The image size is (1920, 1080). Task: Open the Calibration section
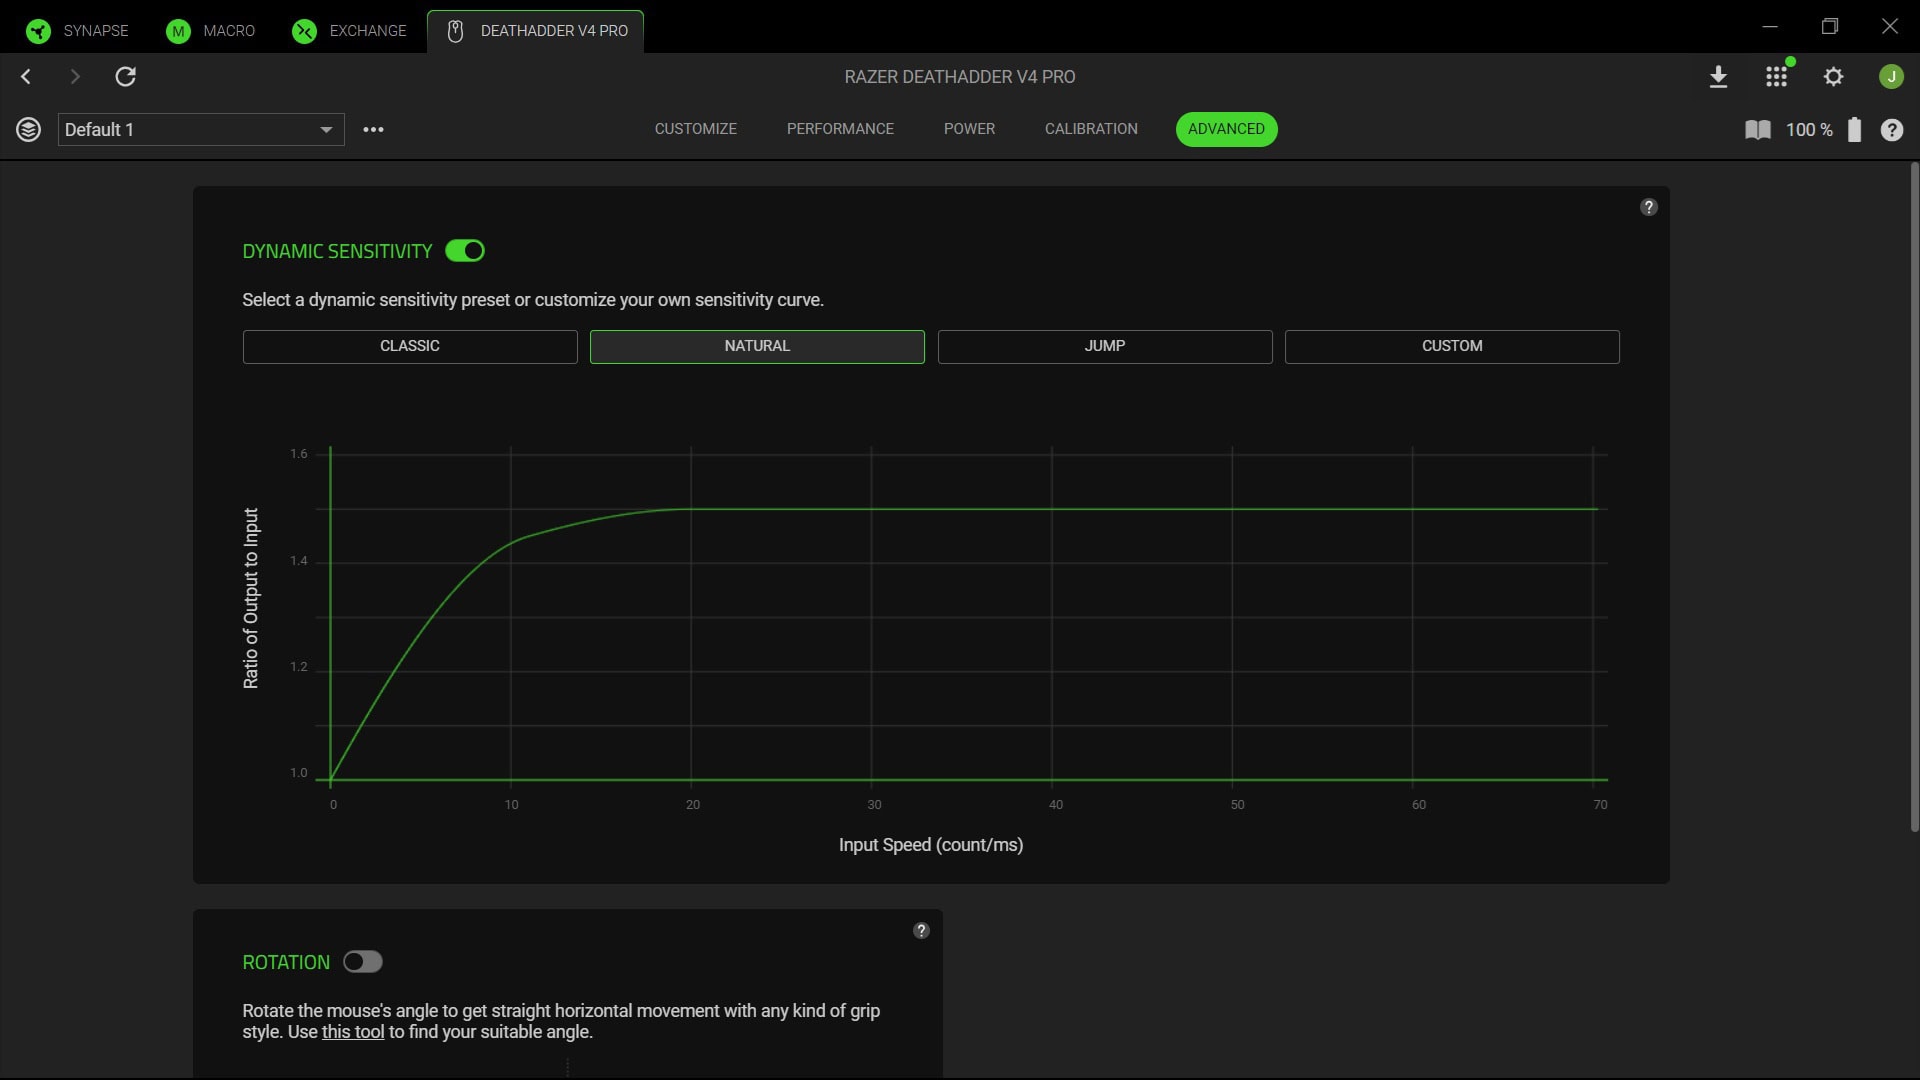click(x=1091, y=129)
